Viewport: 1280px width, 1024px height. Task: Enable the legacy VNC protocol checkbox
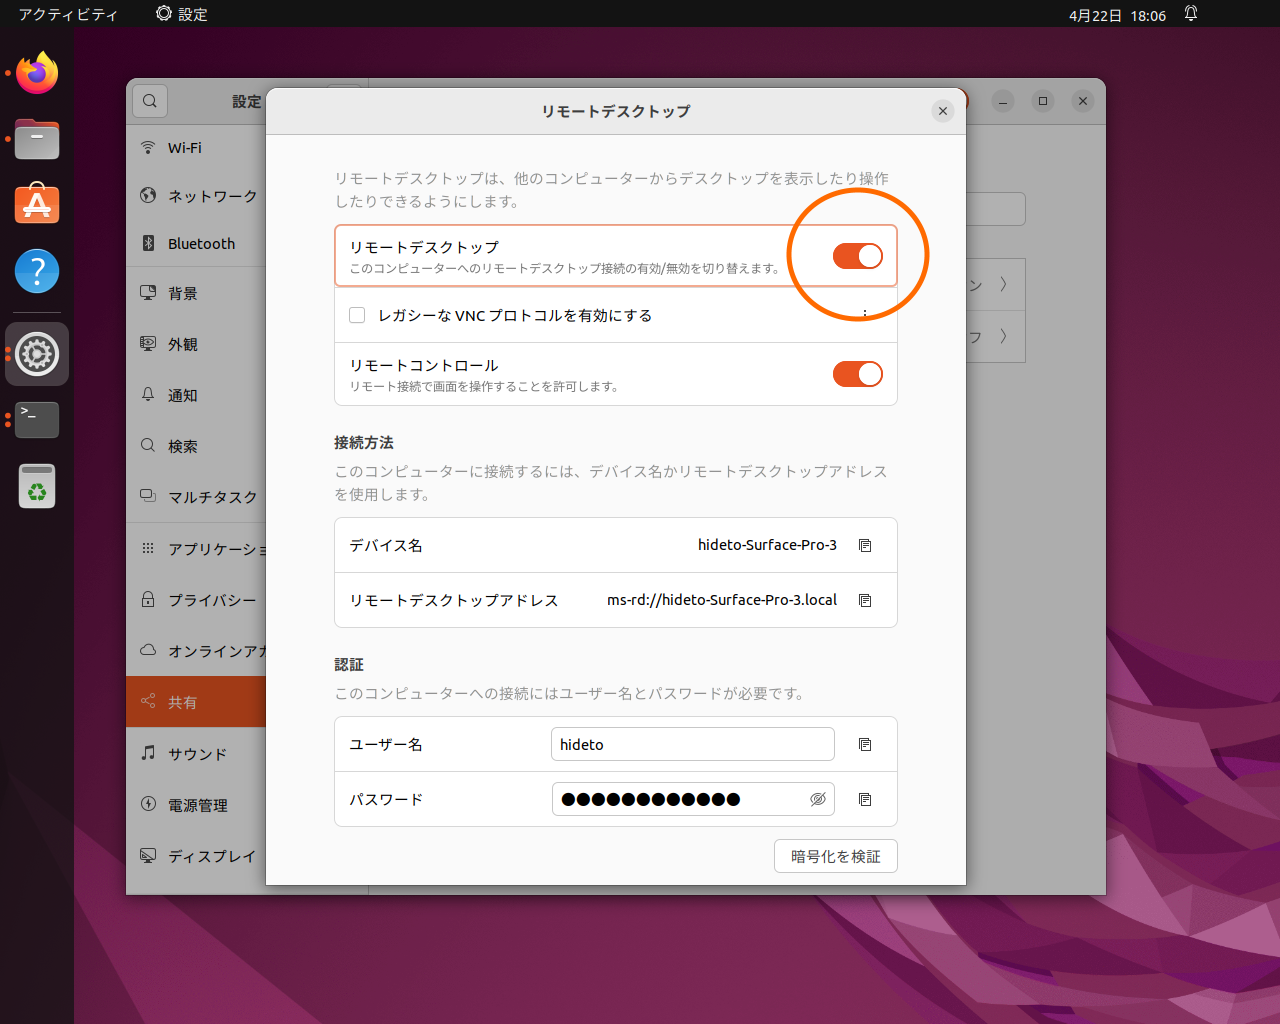357,314
